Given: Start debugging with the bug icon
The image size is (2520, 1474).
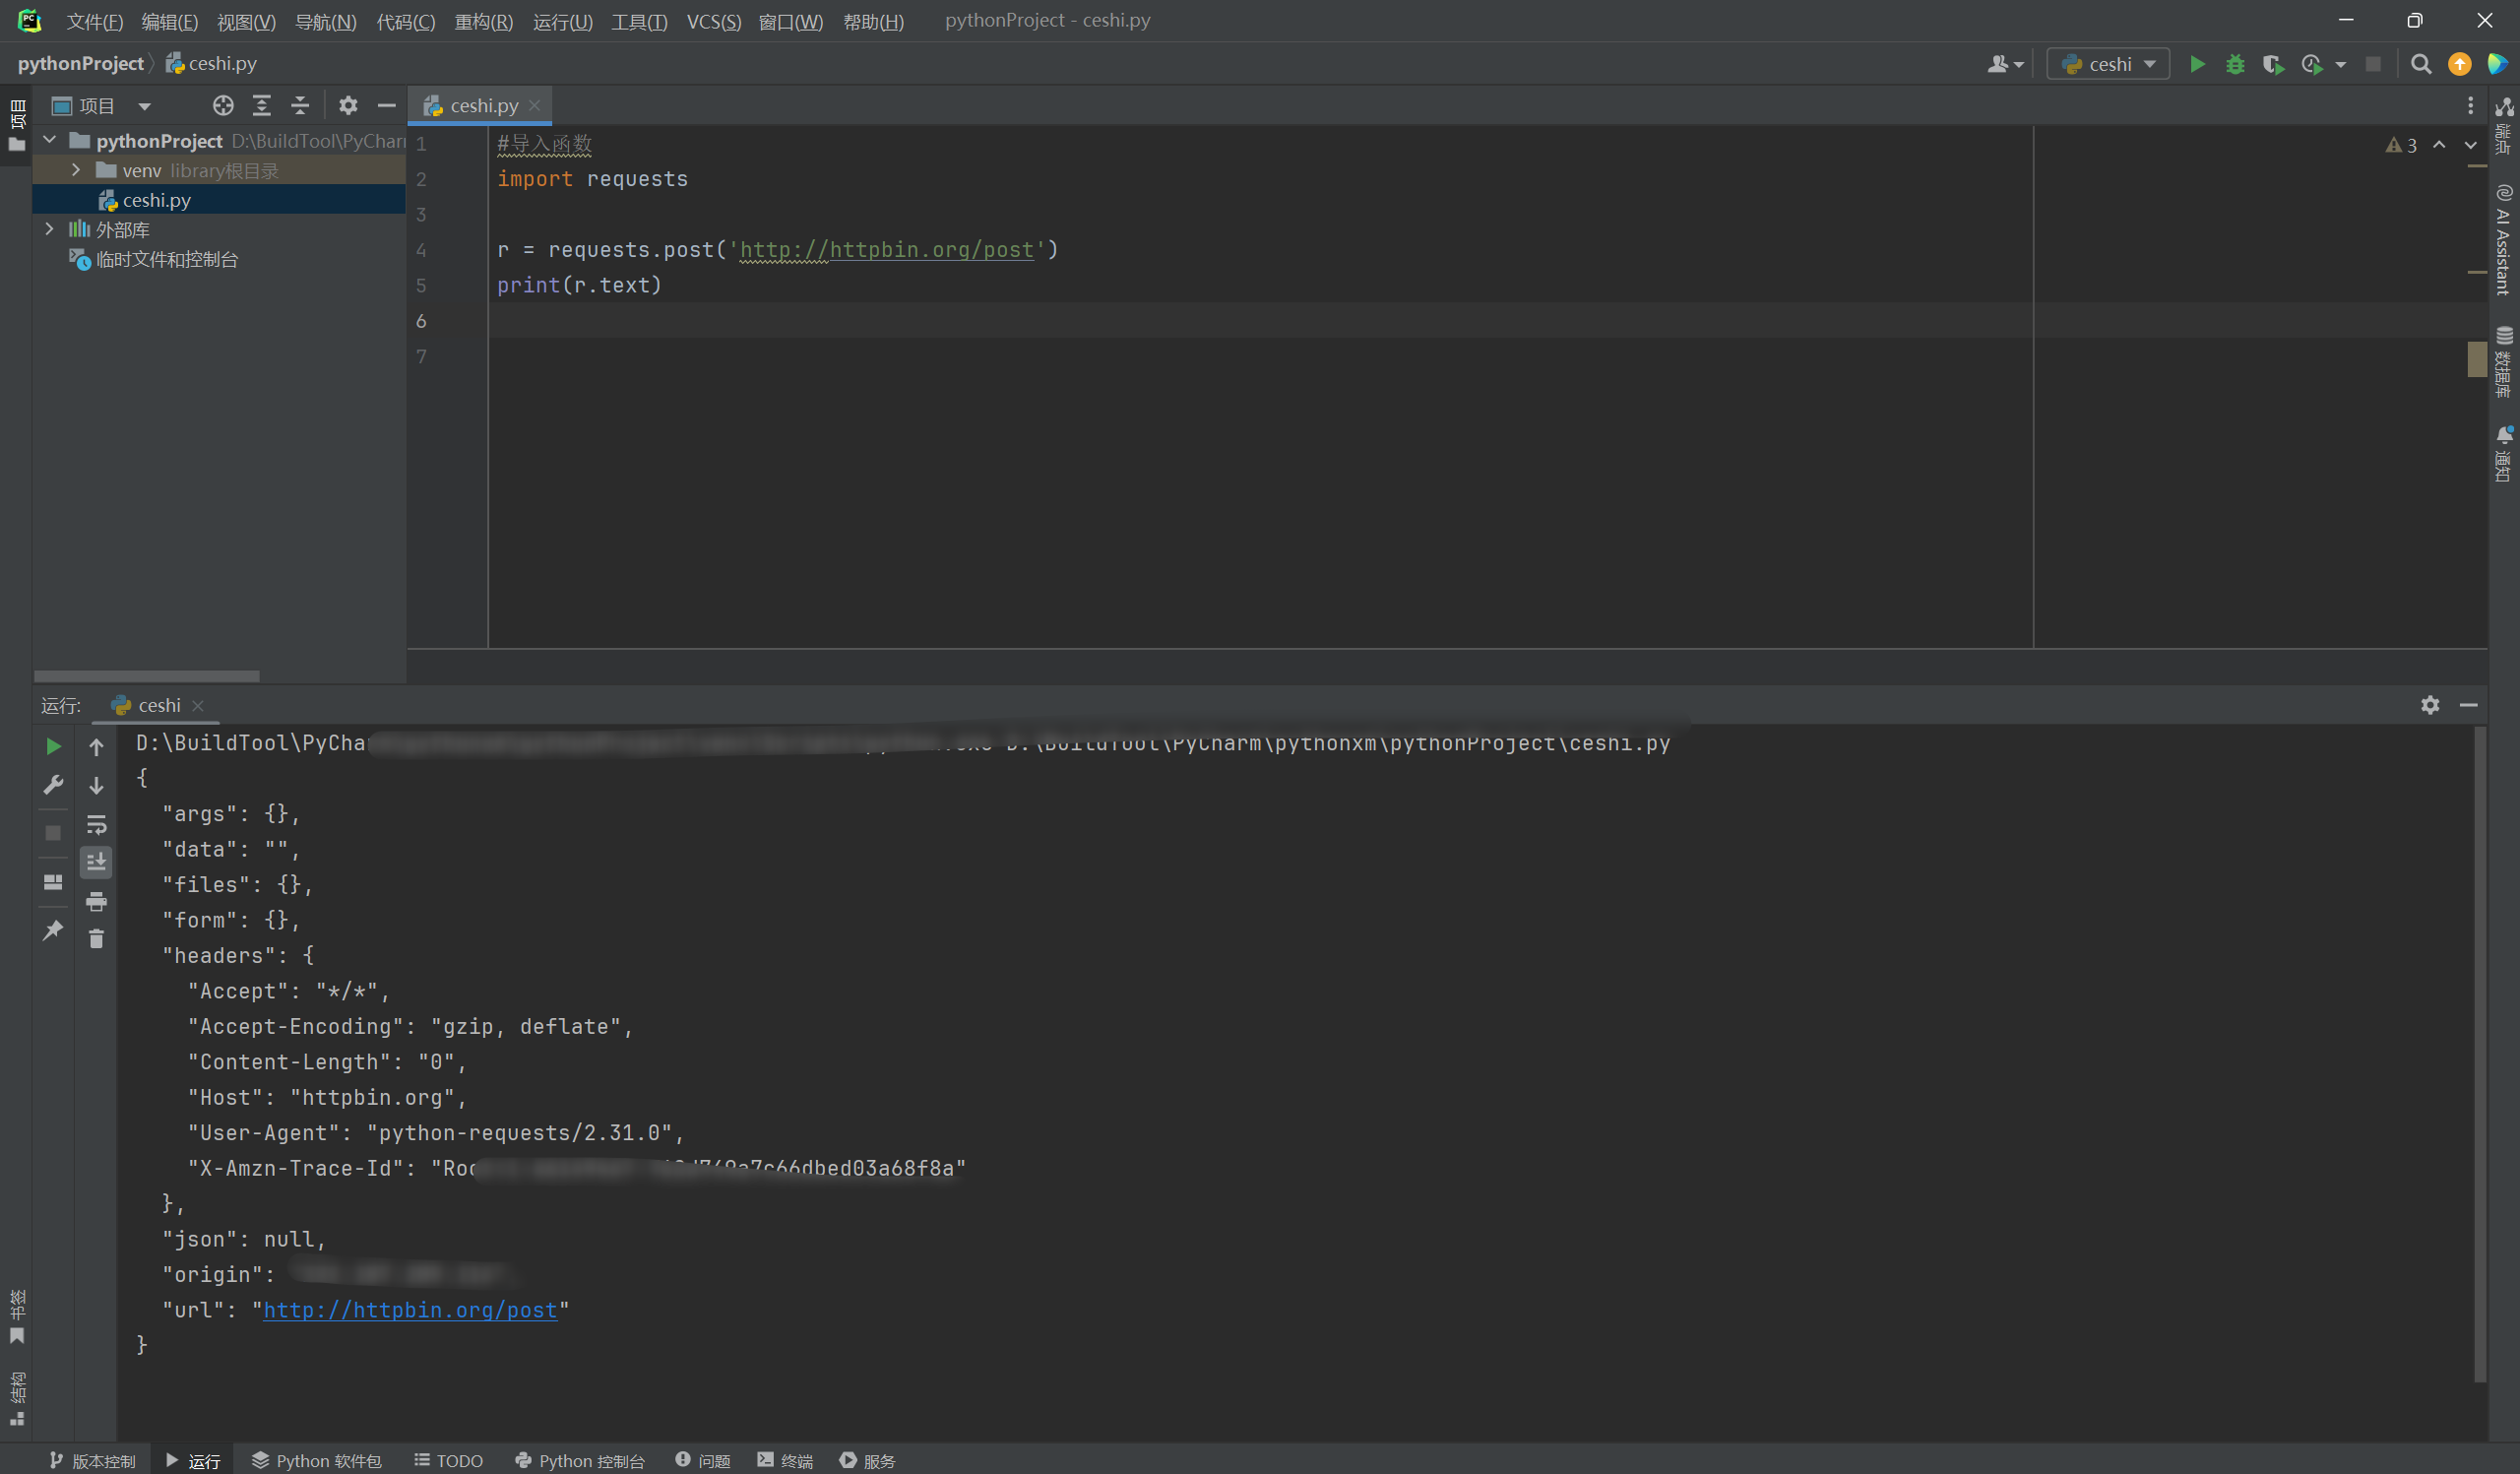Looking at the screenshot, I should 2235,64.
